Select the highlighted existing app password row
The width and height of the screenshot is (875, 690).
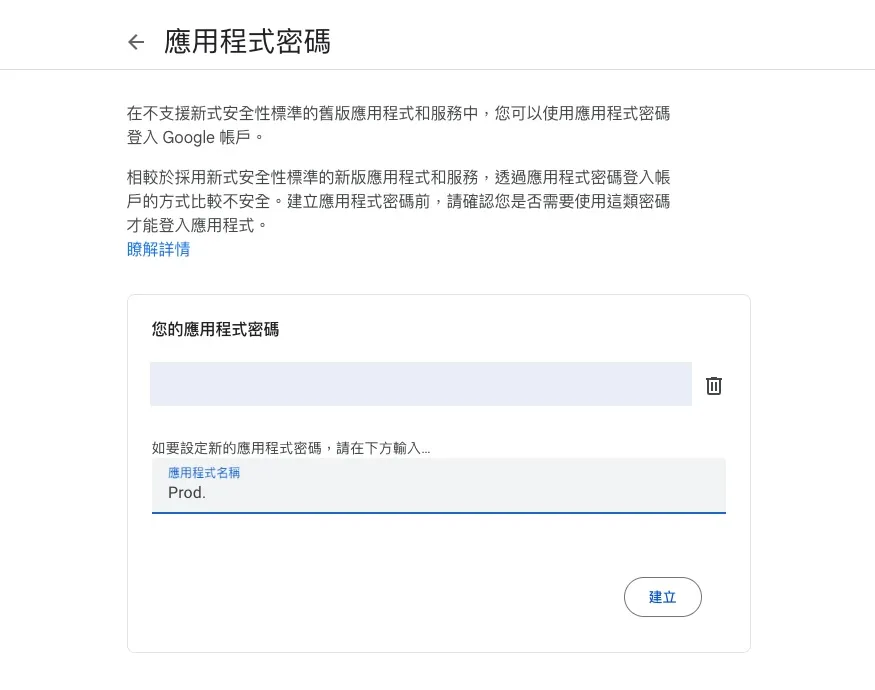click(421, 384)
